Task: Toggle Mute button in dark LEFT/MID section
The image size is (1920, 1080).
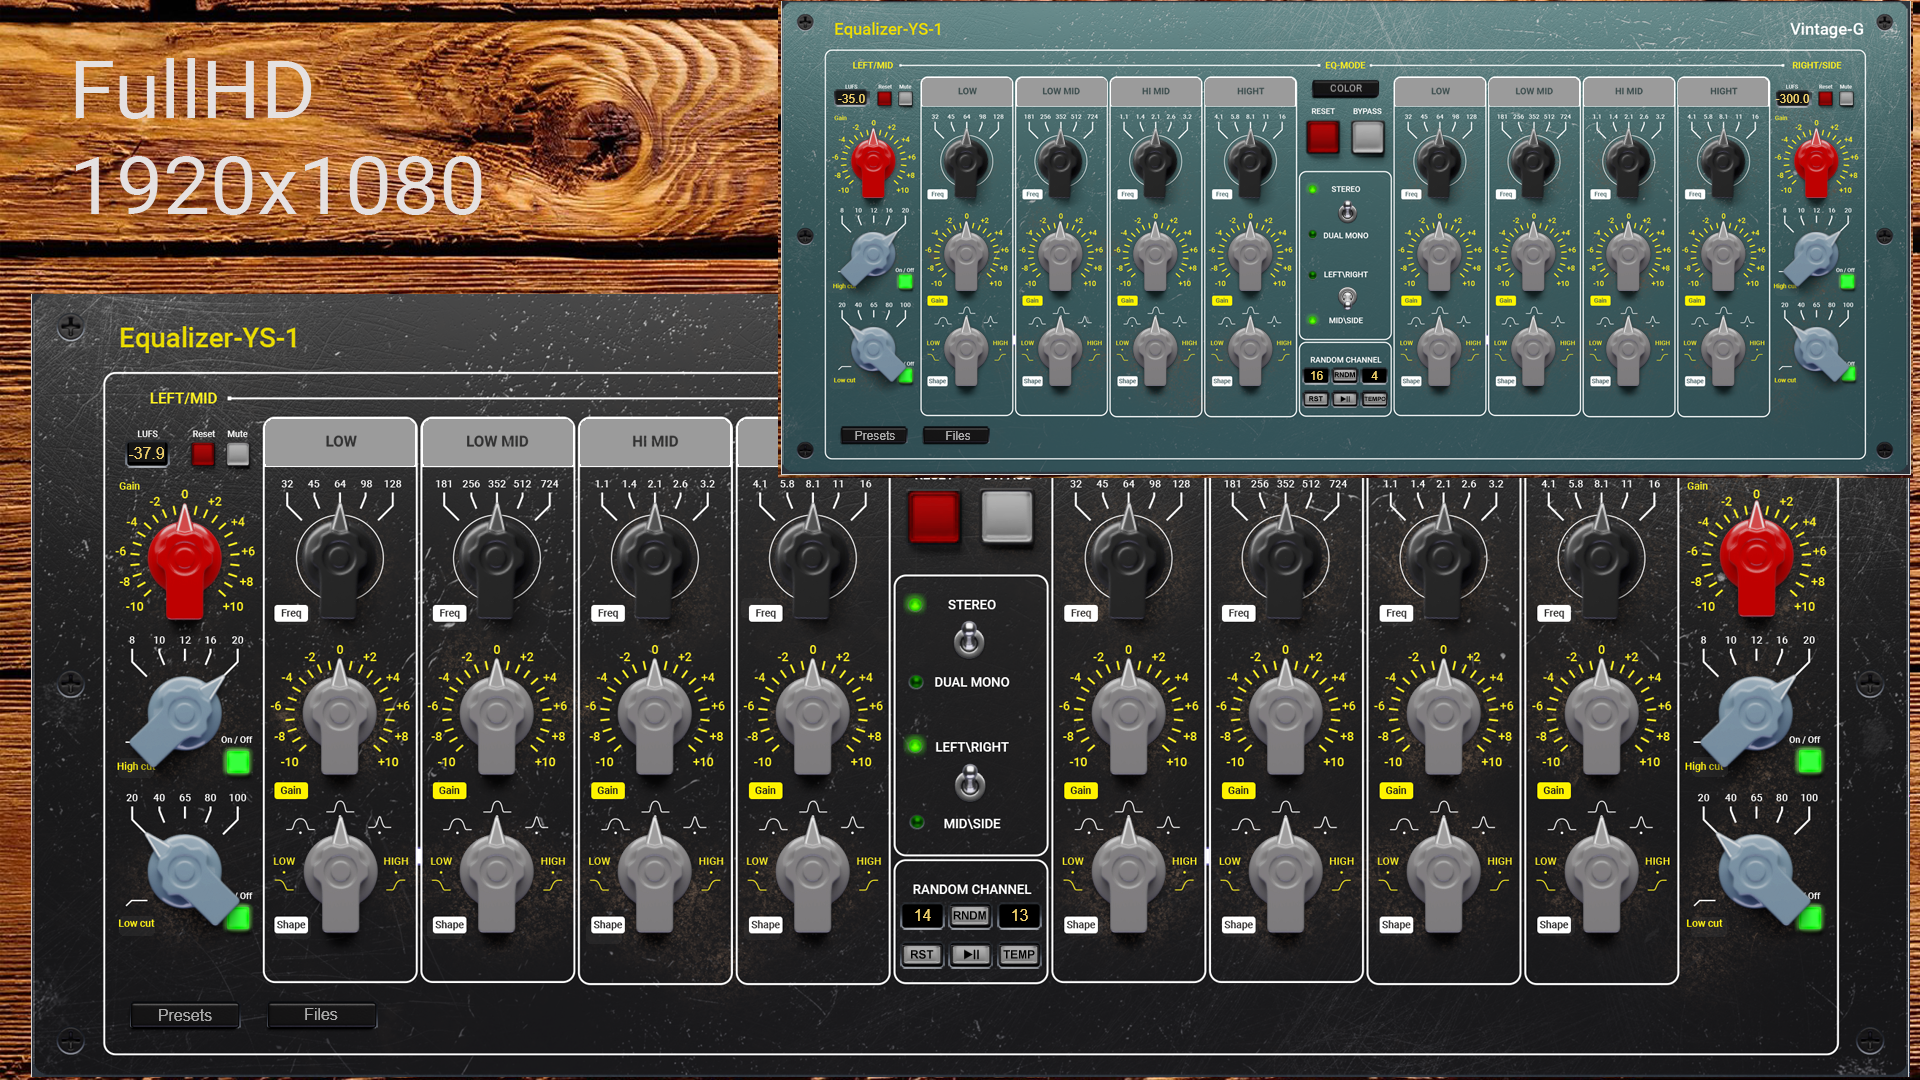Action: pos(238,454)
